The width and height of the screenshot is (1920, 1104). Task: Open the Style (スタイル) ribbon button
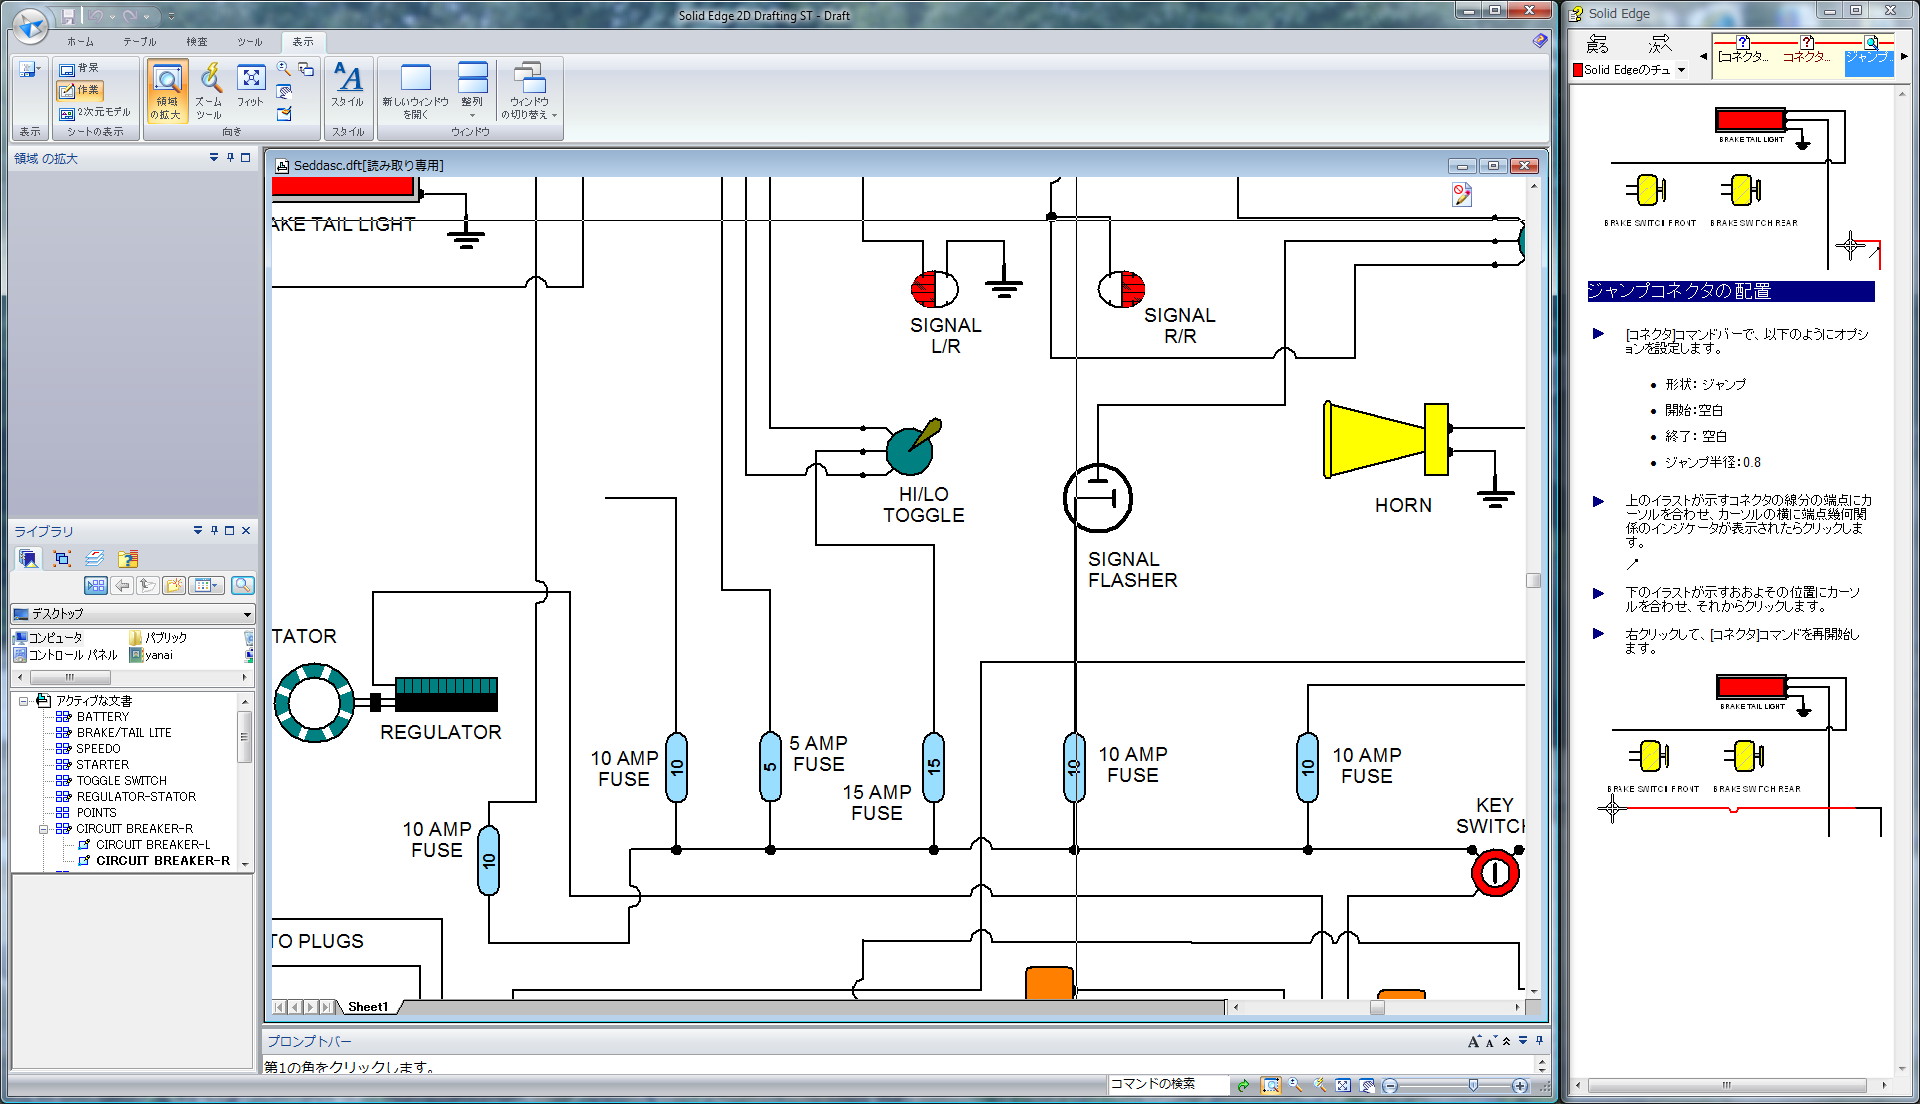pos(348,87)
